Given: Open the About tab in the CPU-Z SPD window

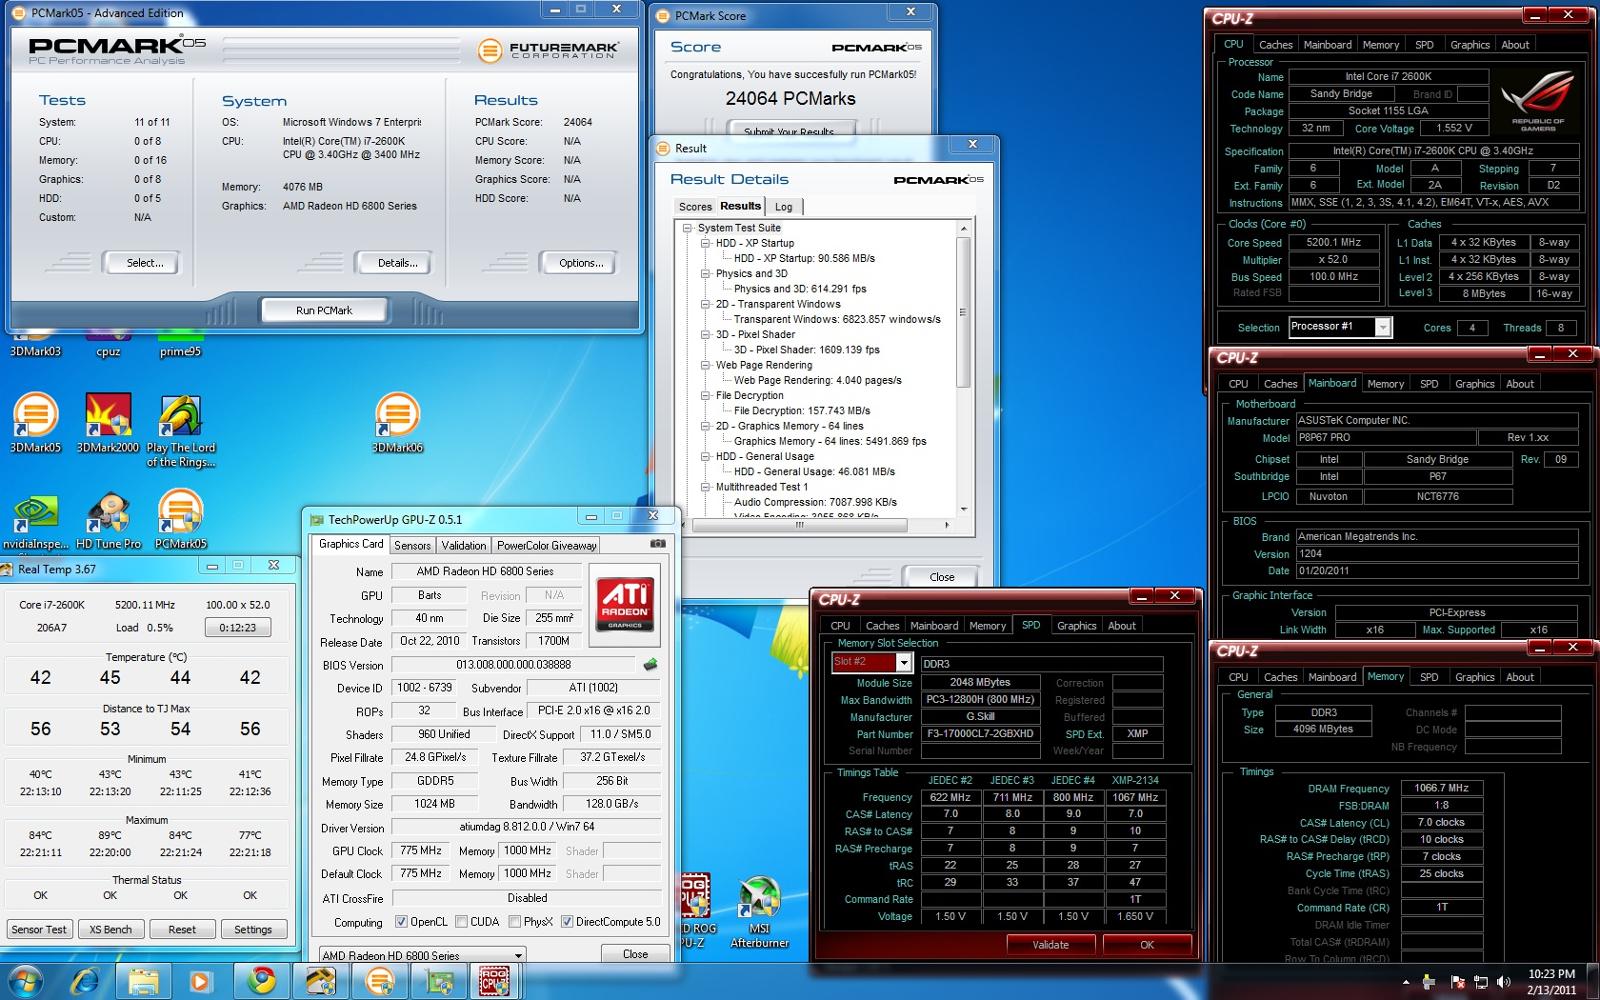Looking at the screenshot, I should [1122, 626].
